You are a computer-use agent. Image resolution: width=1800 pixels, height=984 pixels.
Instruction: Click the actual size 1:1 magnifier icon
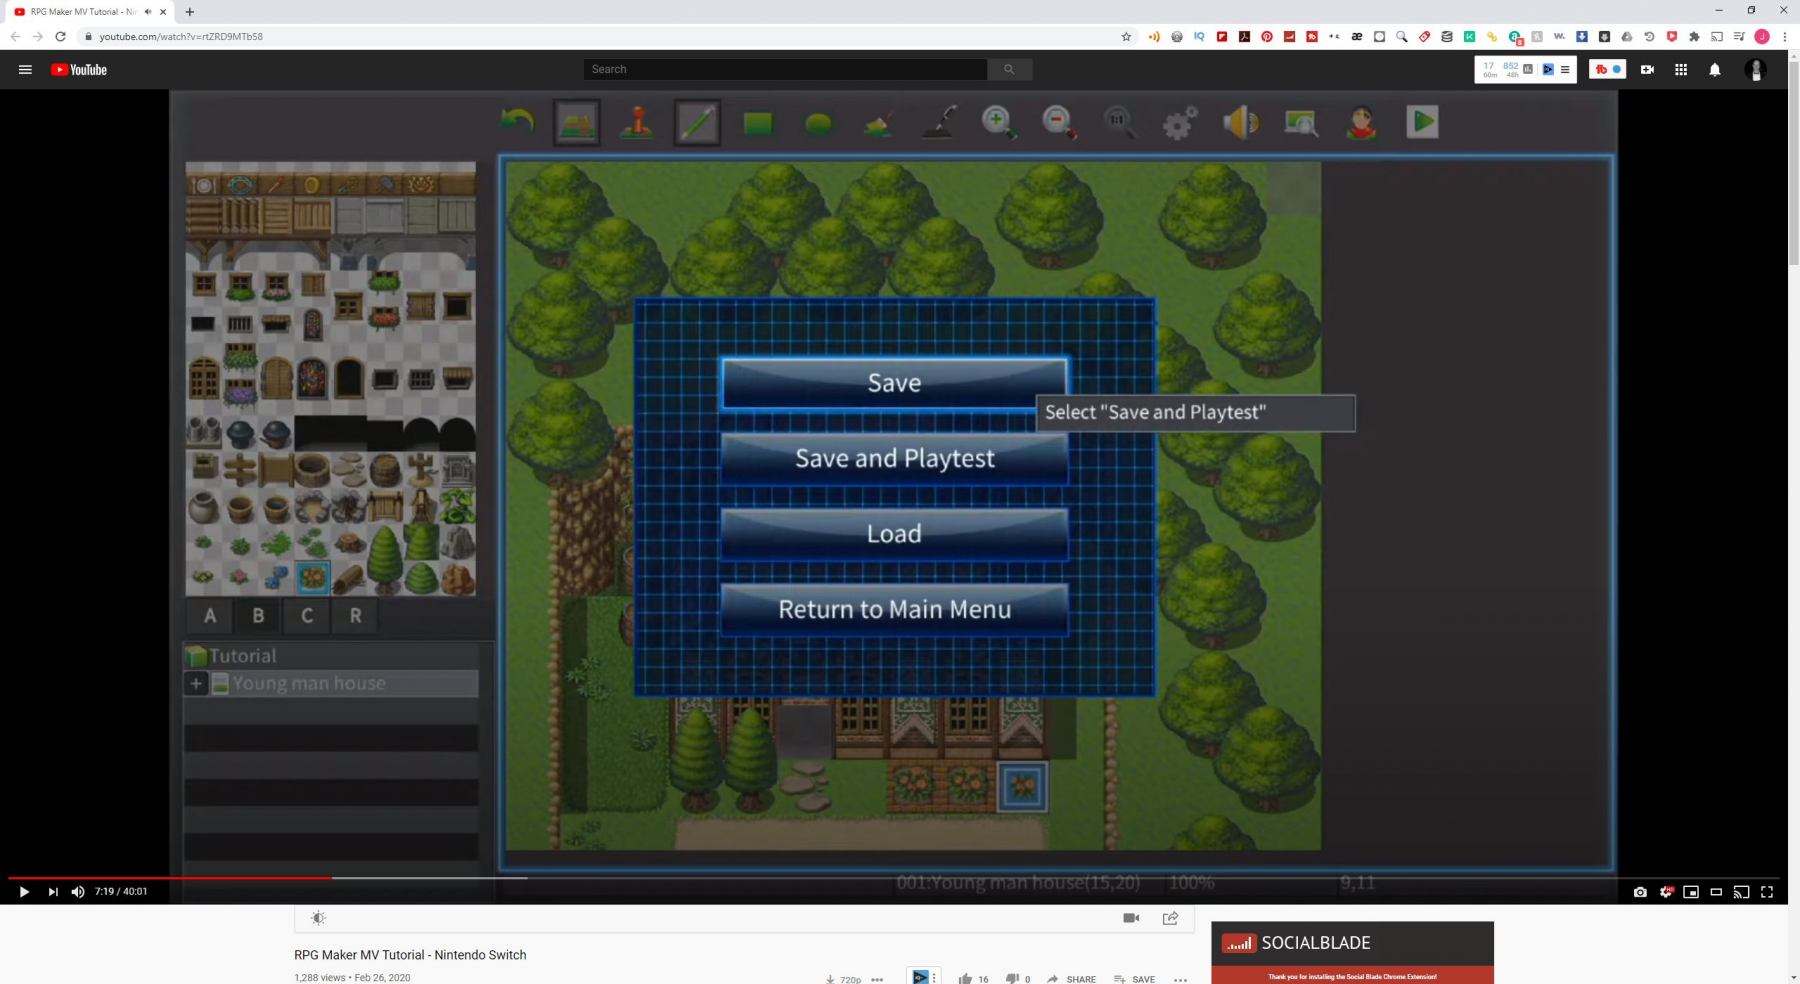pyautogui.click(x=1120, y=122)
